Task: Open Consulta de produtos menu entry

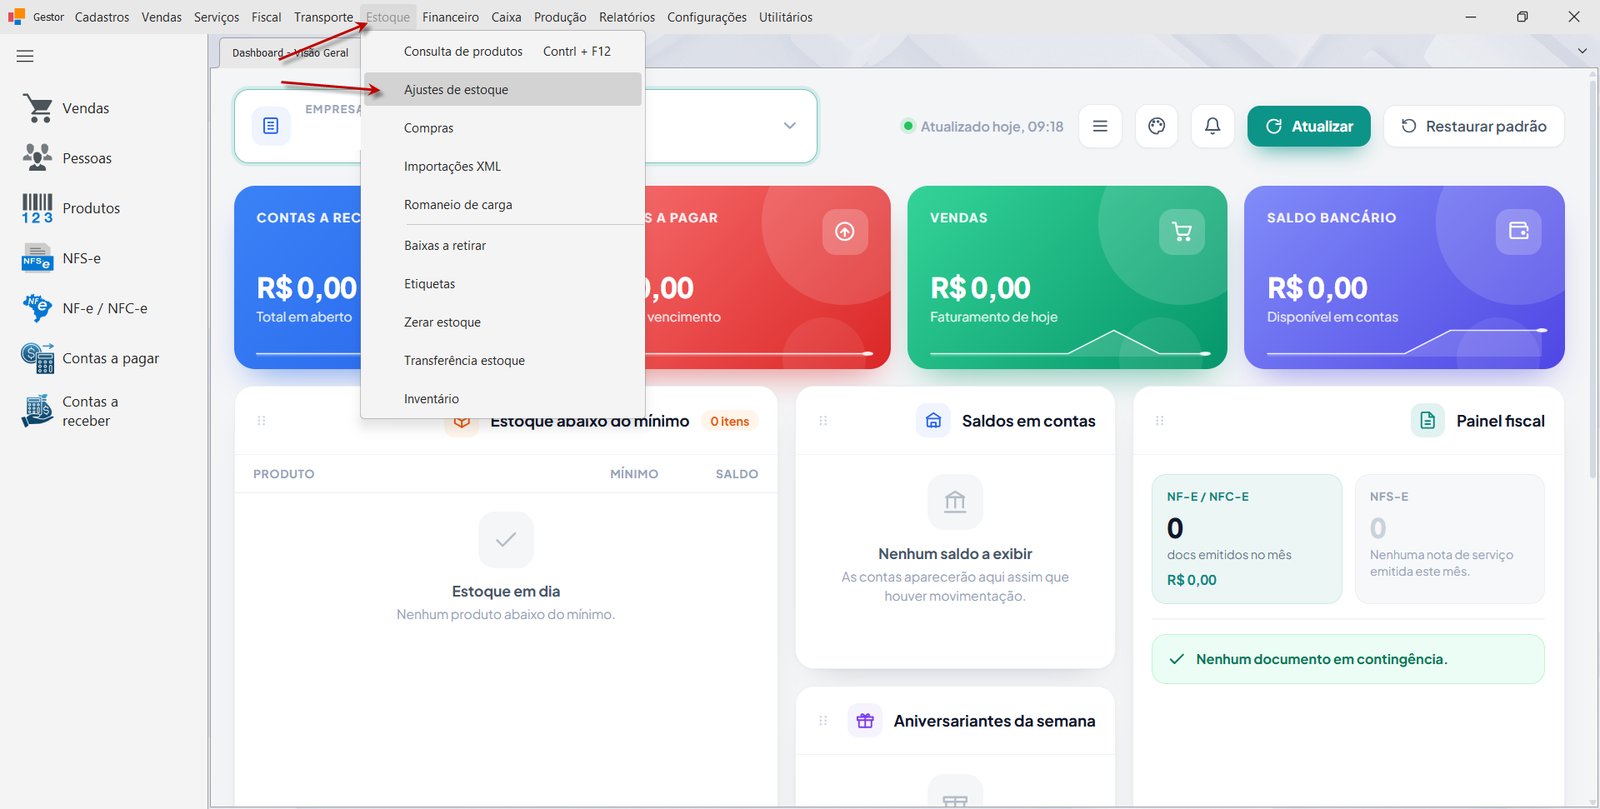Action: coord(503,51)
